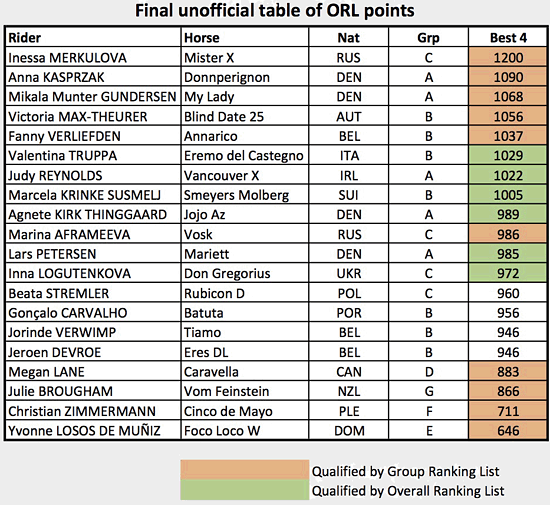Screen dimensions: 550x505
Task: Click the Best 4 column header
Action: point(508,37)
